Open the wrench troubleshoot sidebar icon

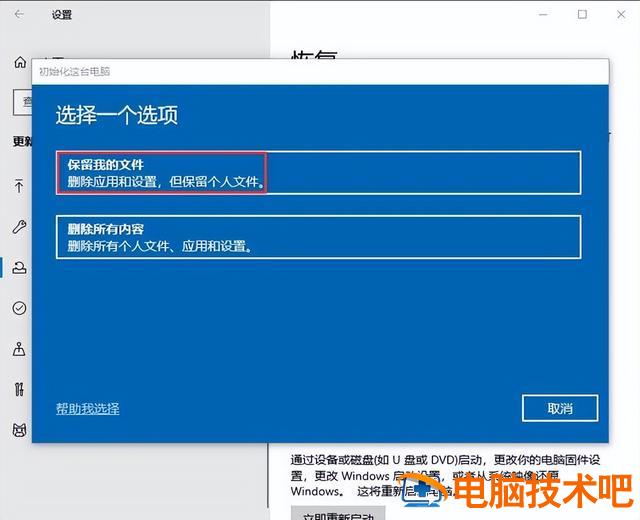point(19,227)
